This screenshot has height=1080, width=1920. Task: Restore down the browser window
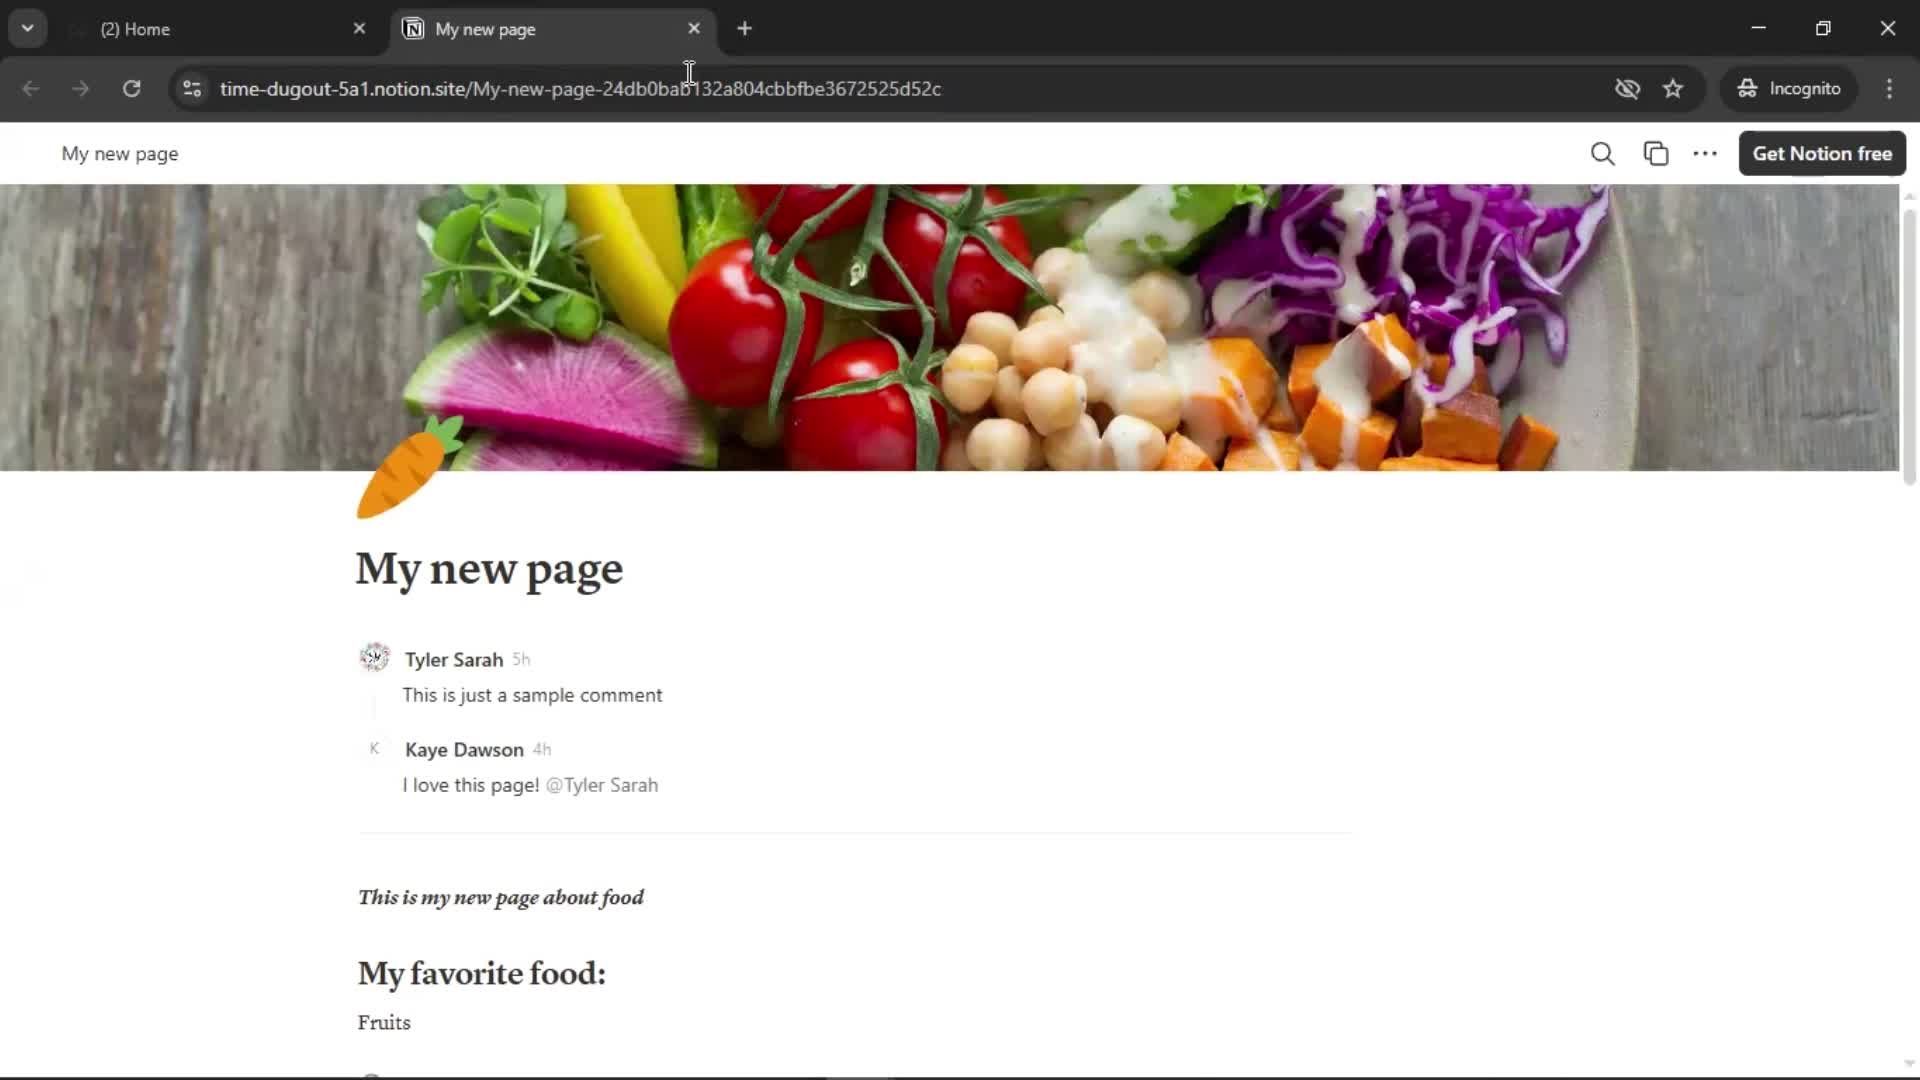pyautogui.click(x=1823, y=28)
